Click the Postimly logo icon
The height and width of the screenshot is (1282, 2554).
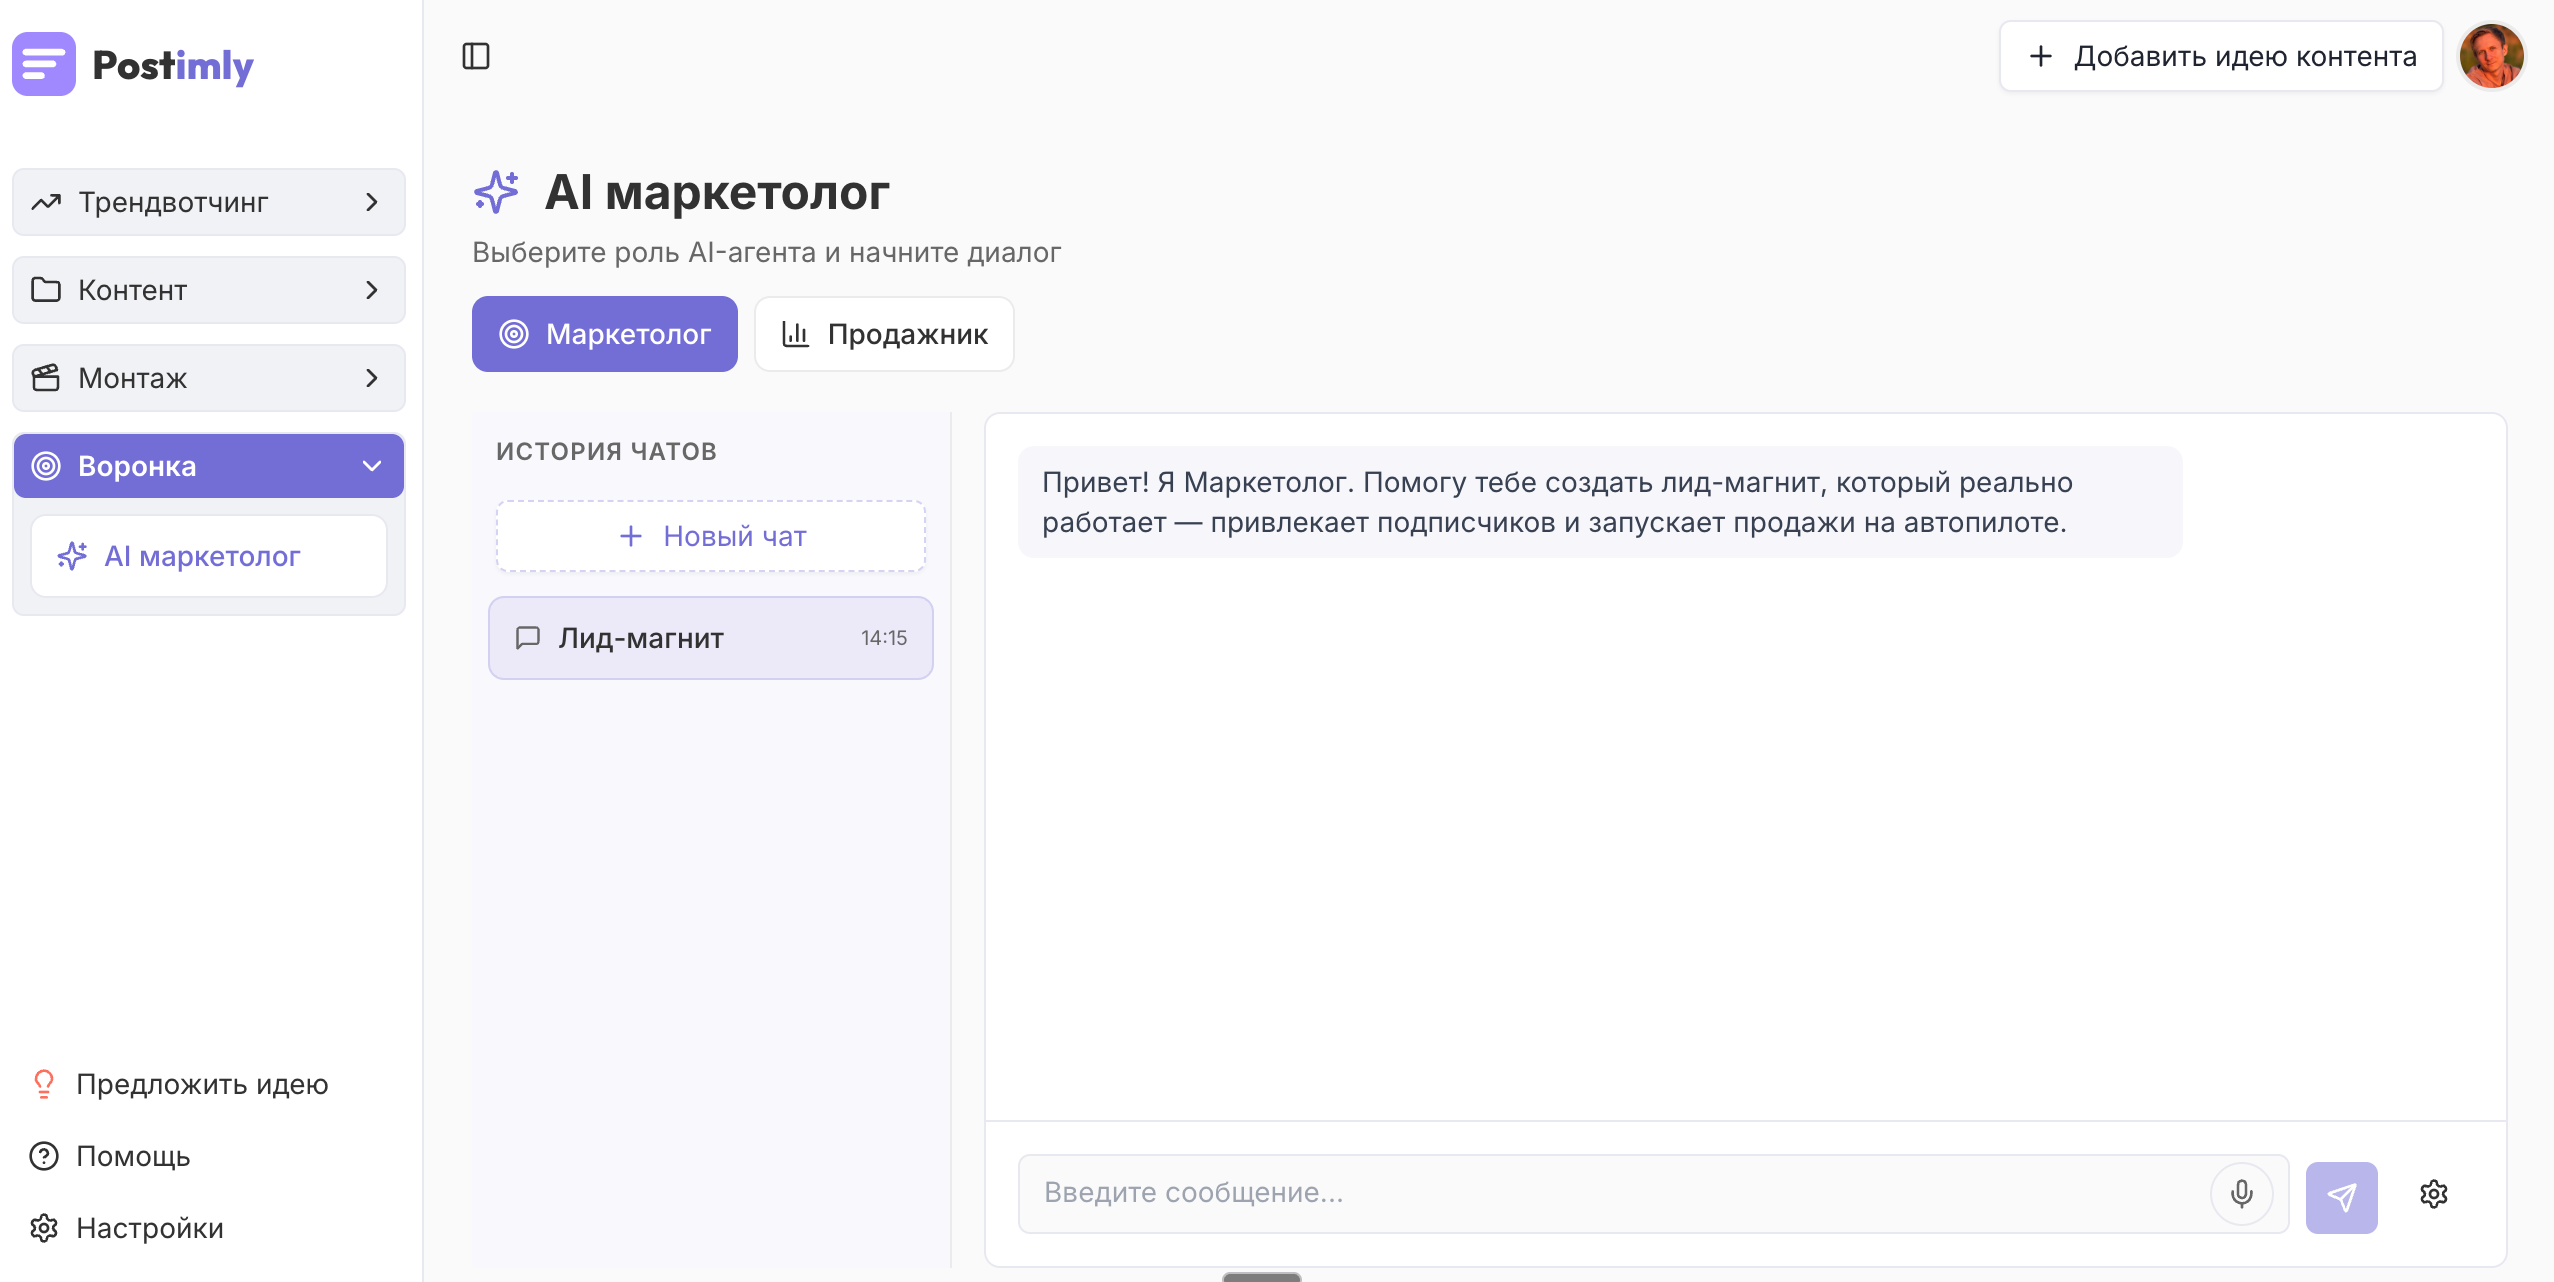point(44,64)
